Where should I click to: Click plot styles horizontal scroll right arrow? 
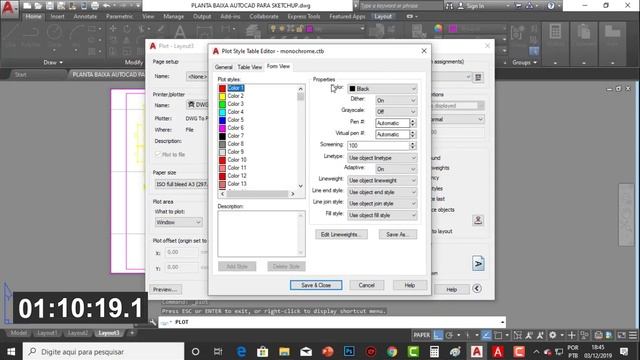[293, 194]
